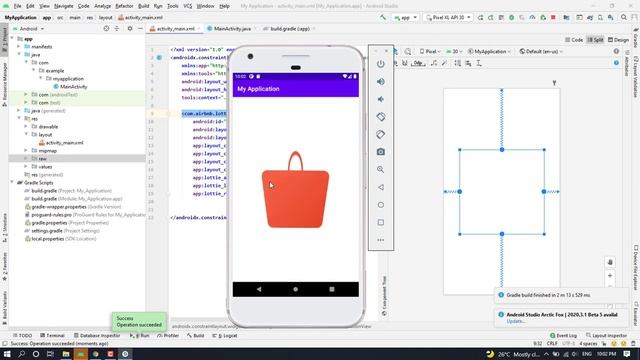Open the Refactor menu
640x360 pixels.
[124, 6]
